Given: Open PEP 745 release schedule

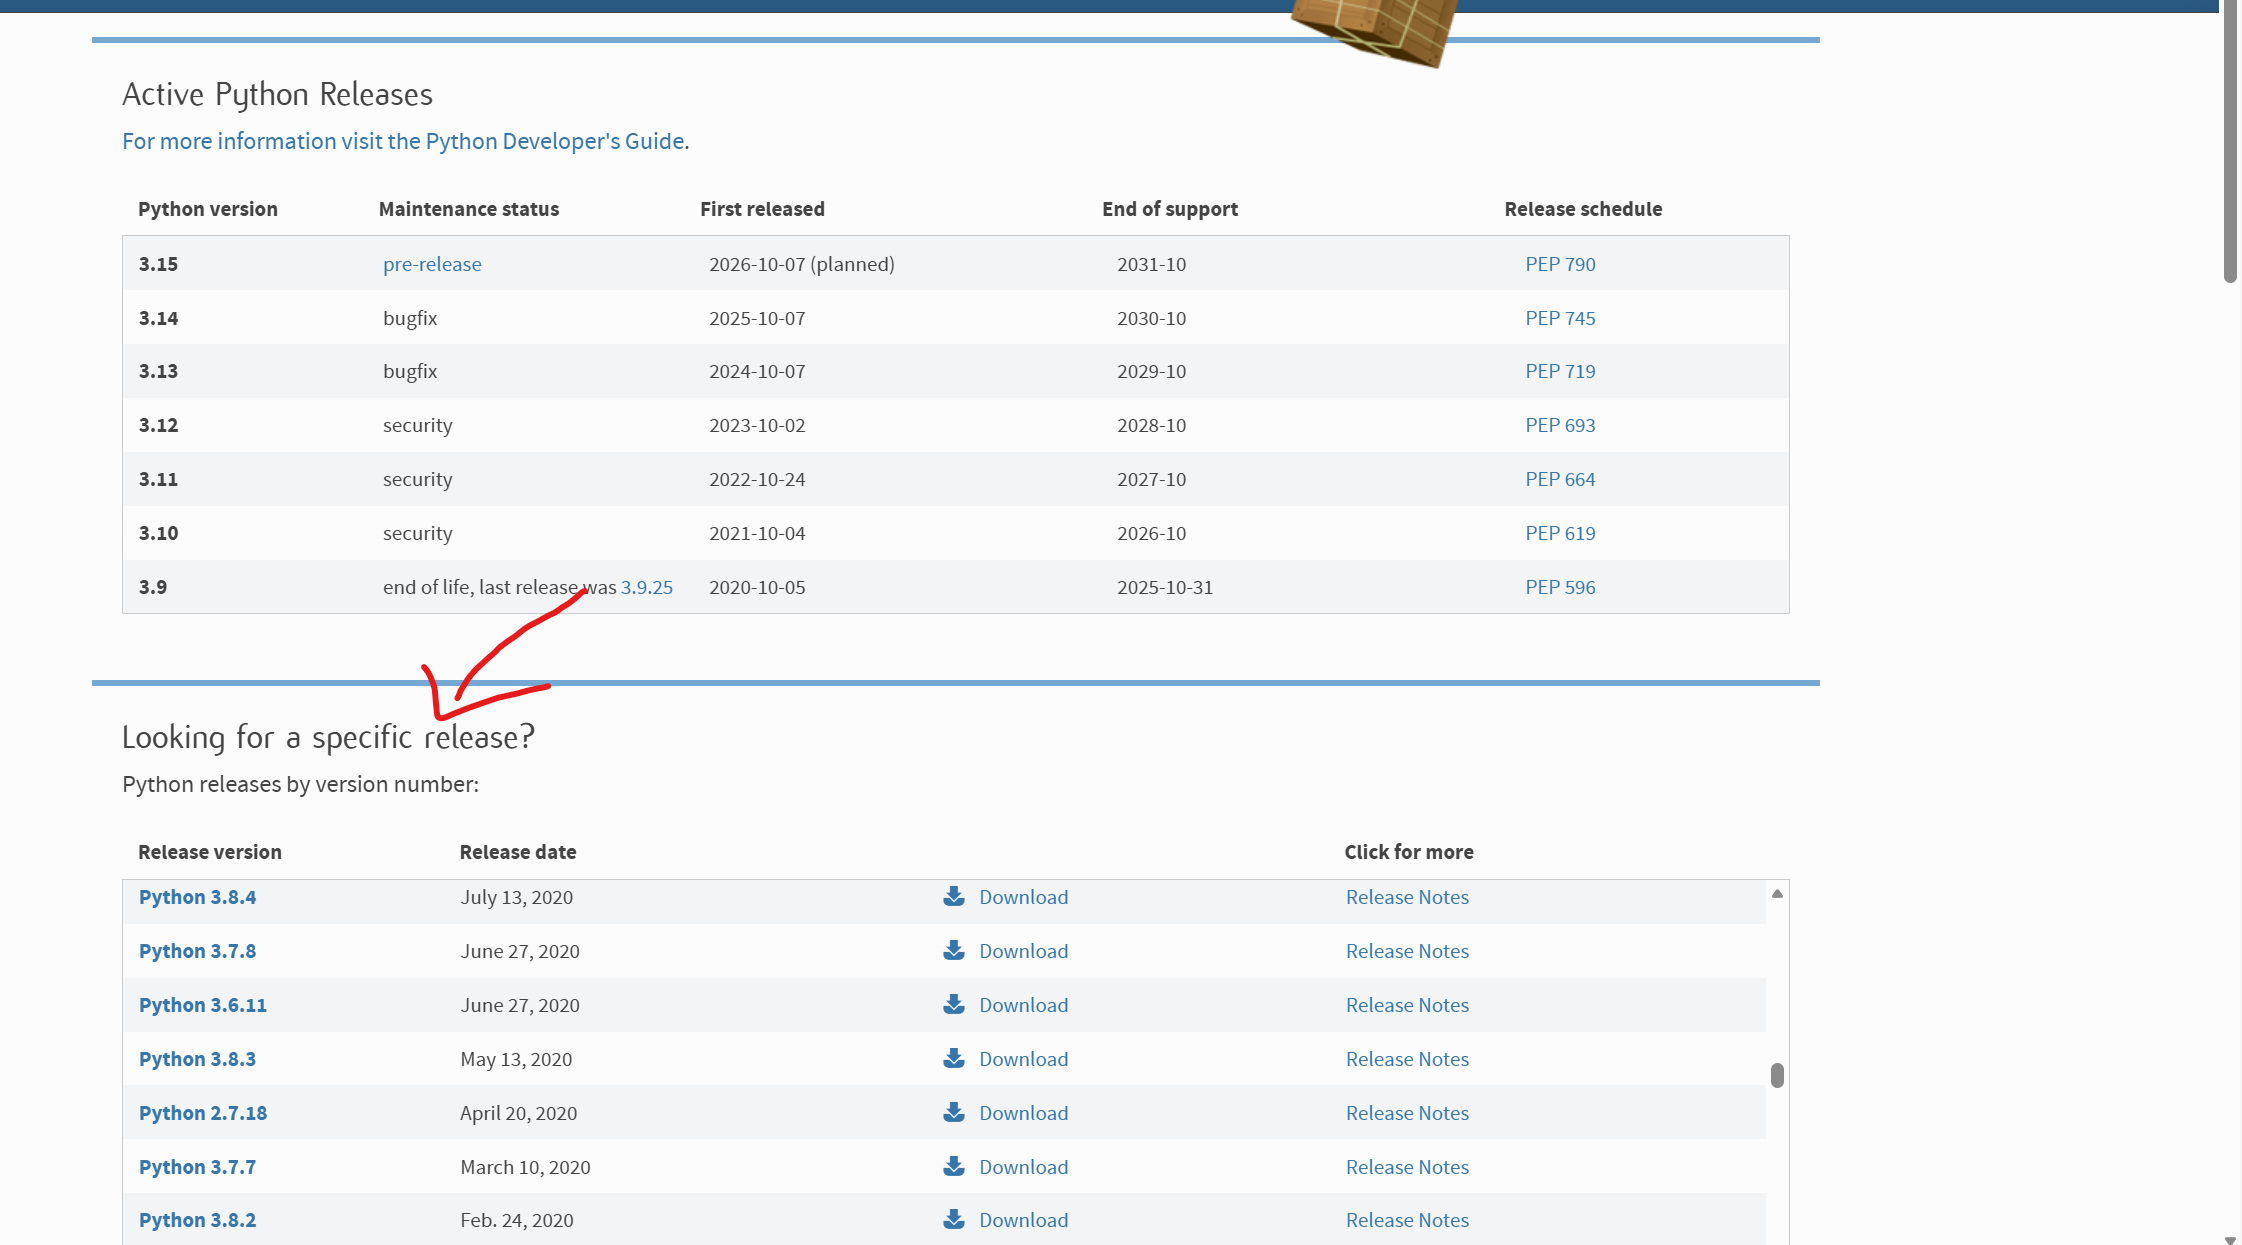Looking at the screenshot, I should (1560, 318).
